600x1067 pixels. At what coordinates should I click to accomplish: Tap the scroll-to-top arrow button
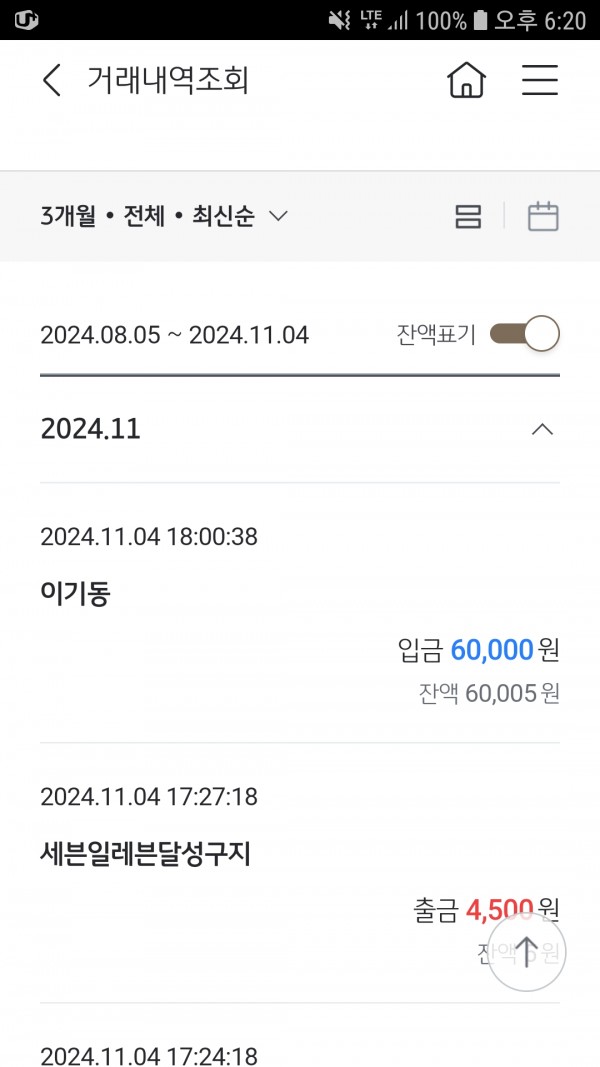pyautogui.click(x=527, y=951)
